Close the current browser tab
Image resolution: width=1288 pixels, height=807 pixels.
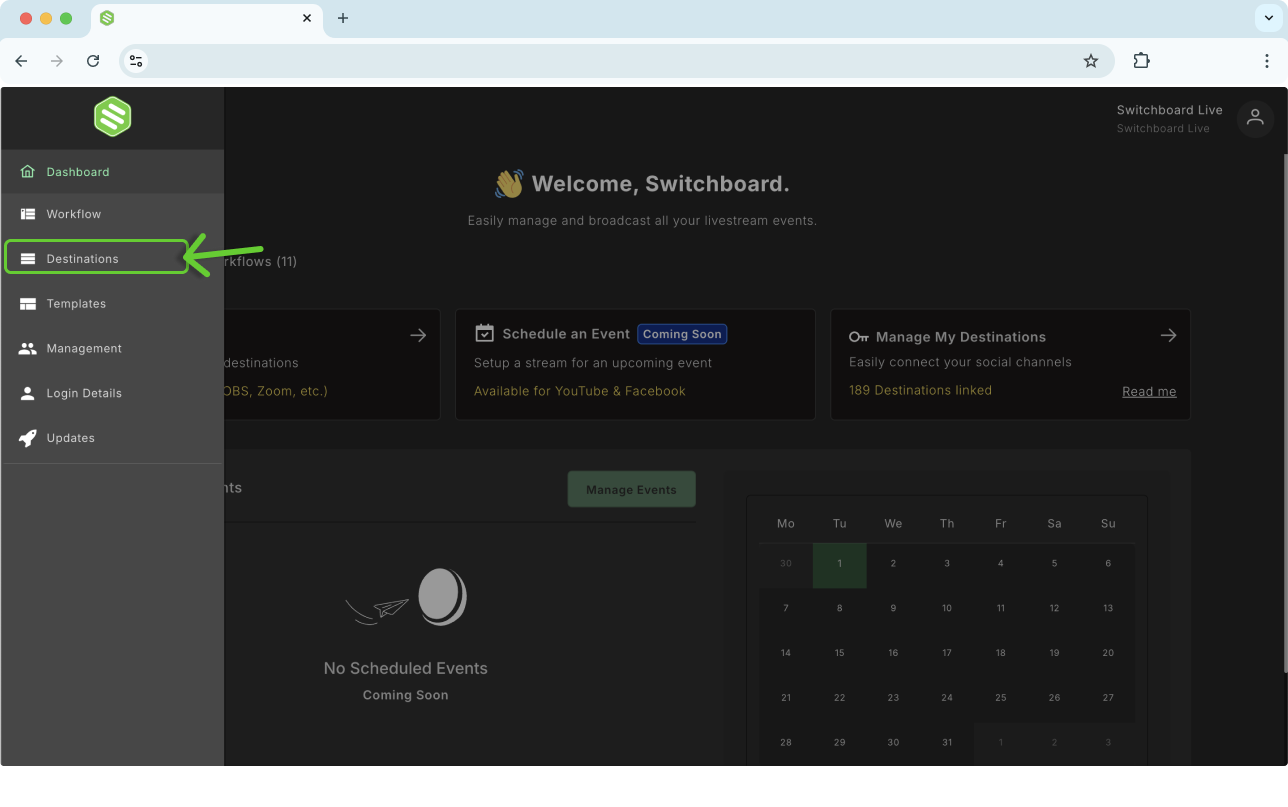click(307, 18)
